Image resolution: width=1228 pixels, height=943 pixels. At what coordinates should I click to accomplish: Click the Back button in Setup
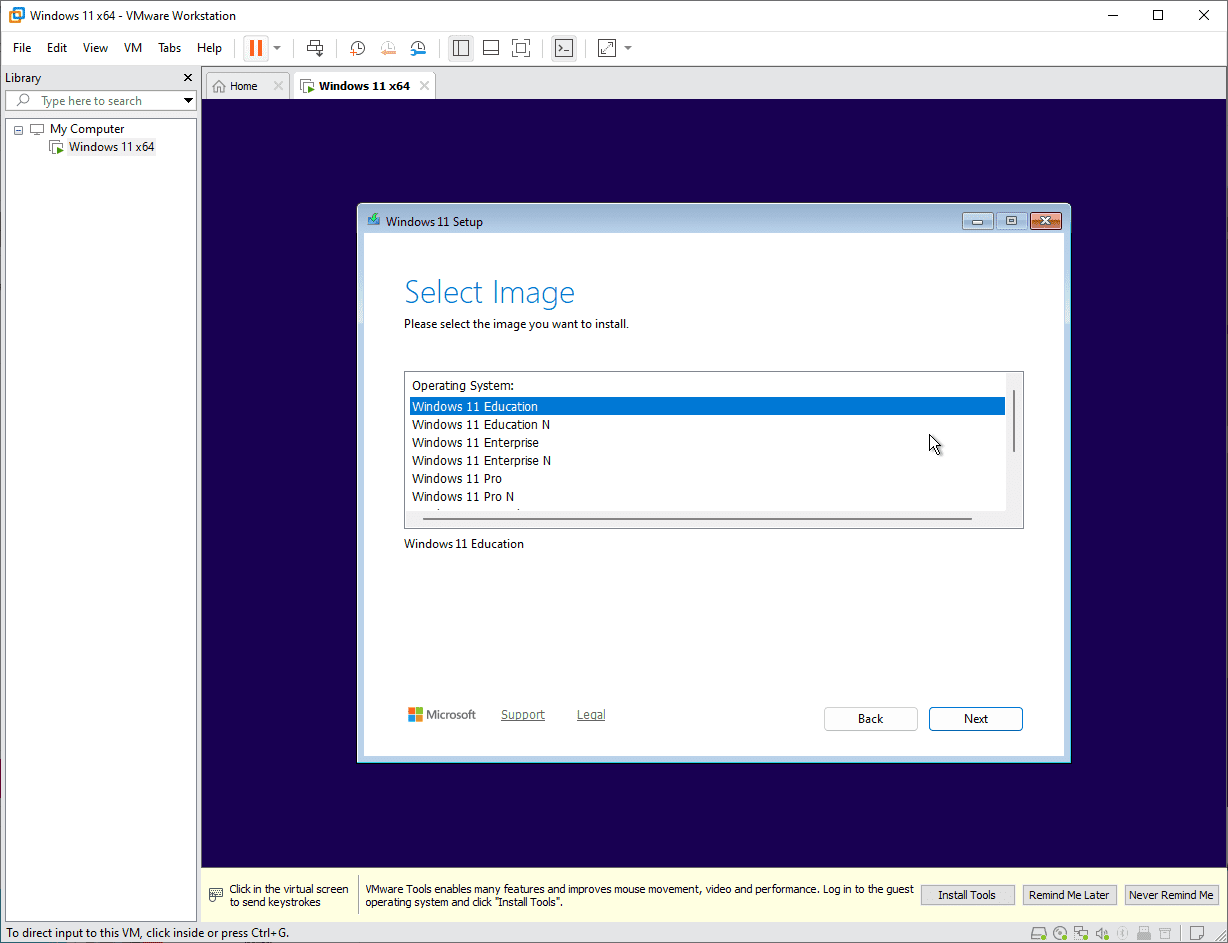pos(871,719)
